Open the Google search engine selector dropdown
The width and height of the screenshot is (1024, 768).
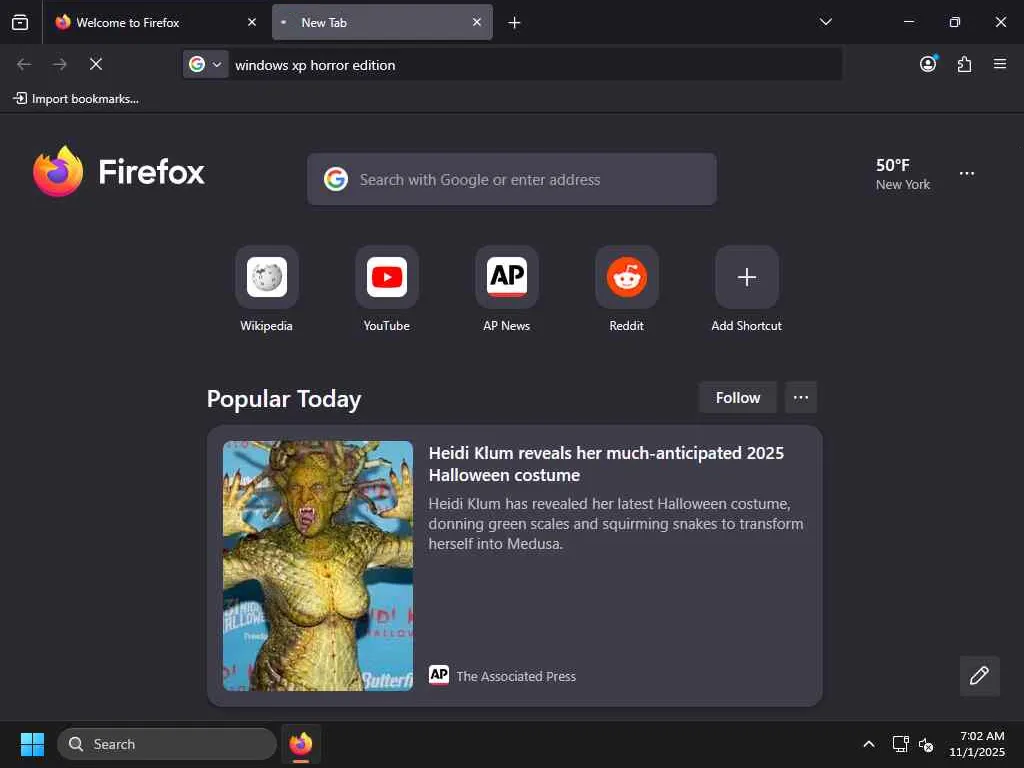point(205,64)
